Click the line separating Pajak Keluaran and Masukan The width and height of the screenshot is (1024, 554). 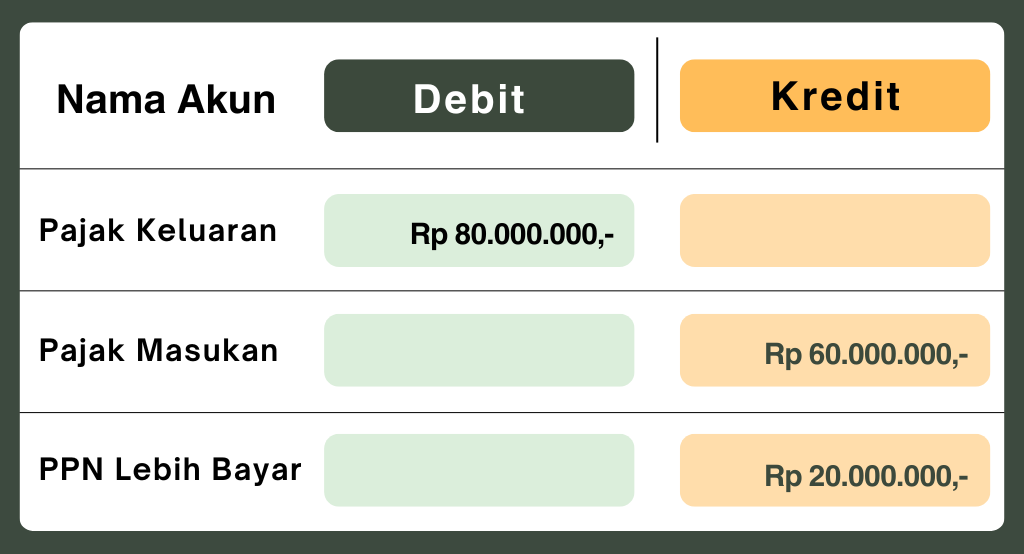click(x=512, y=291)
